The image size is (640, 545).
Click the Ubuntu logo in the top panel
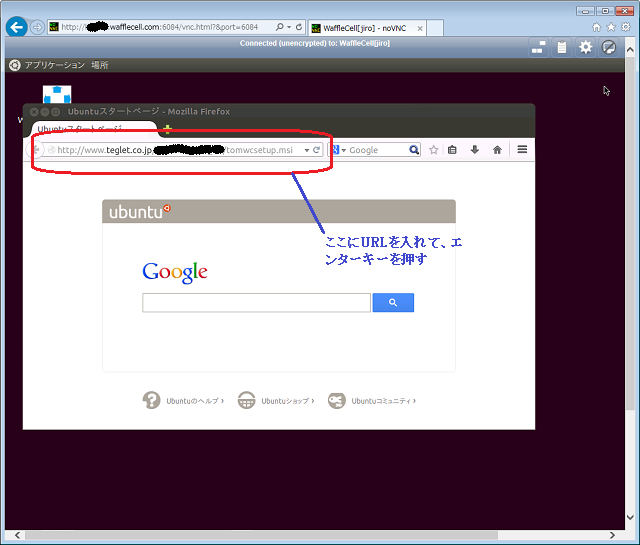(15, 65)
